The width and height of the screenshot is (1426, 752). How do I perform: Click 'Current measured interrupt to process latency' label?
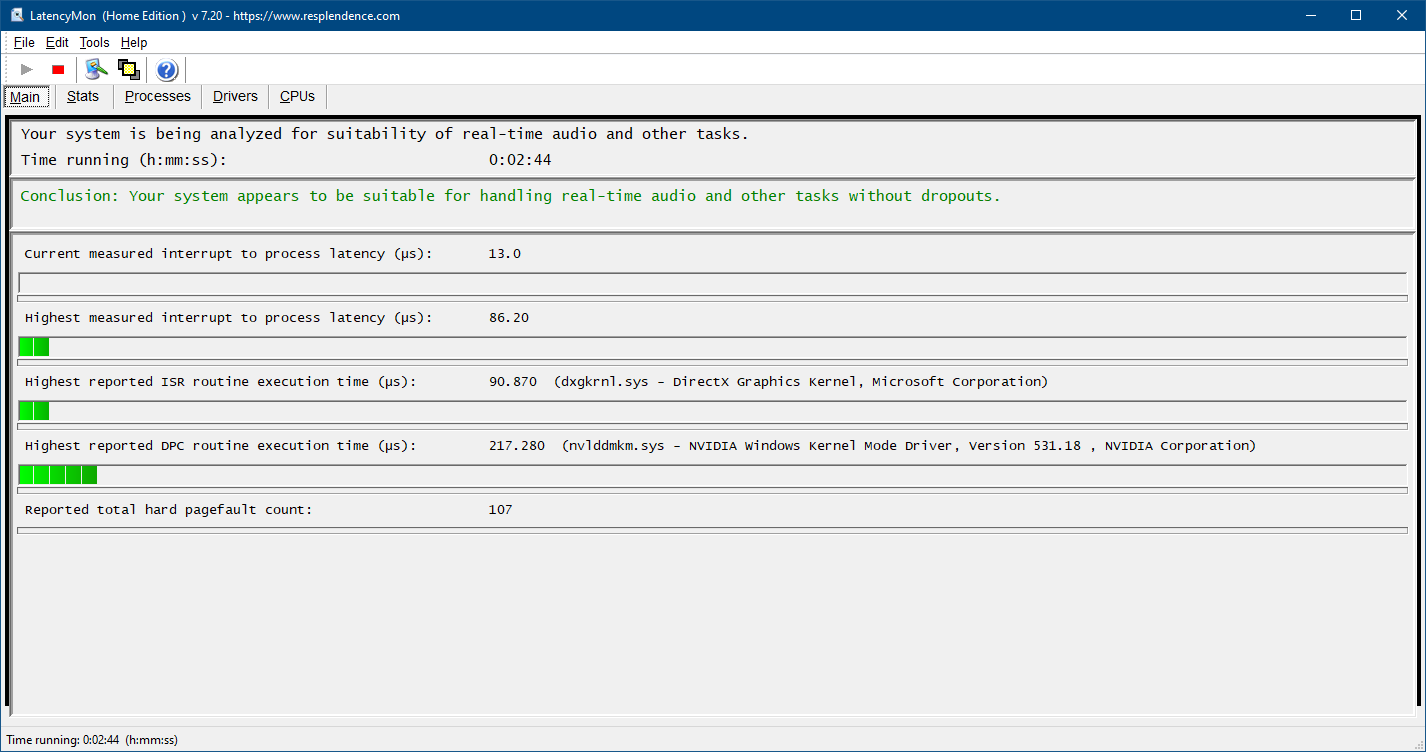(228, 254)
